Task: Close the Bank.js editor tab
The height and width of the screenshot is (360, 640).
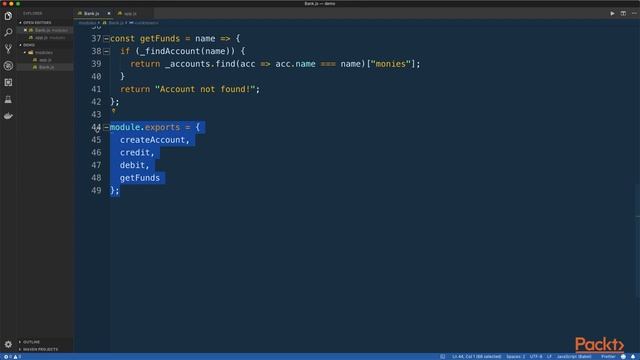Action: point(109,13)
